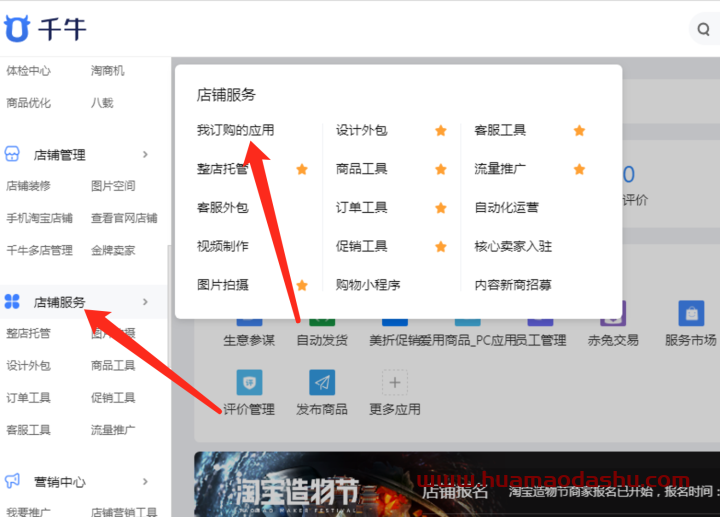Select 核心卖家入驻 in popup menu
This screenshot has width=720, height=517.
513,246
